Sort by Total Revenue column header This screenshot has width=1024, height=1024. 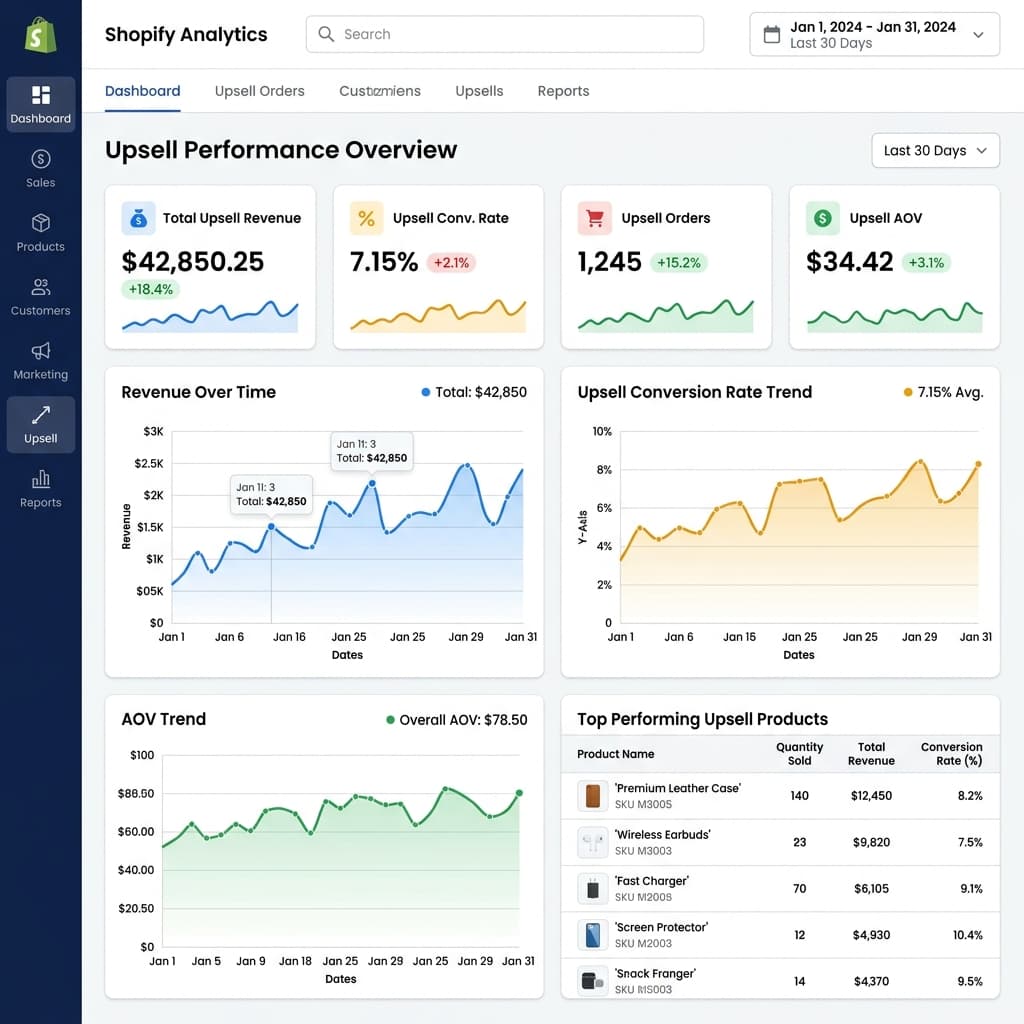(871, 754)
